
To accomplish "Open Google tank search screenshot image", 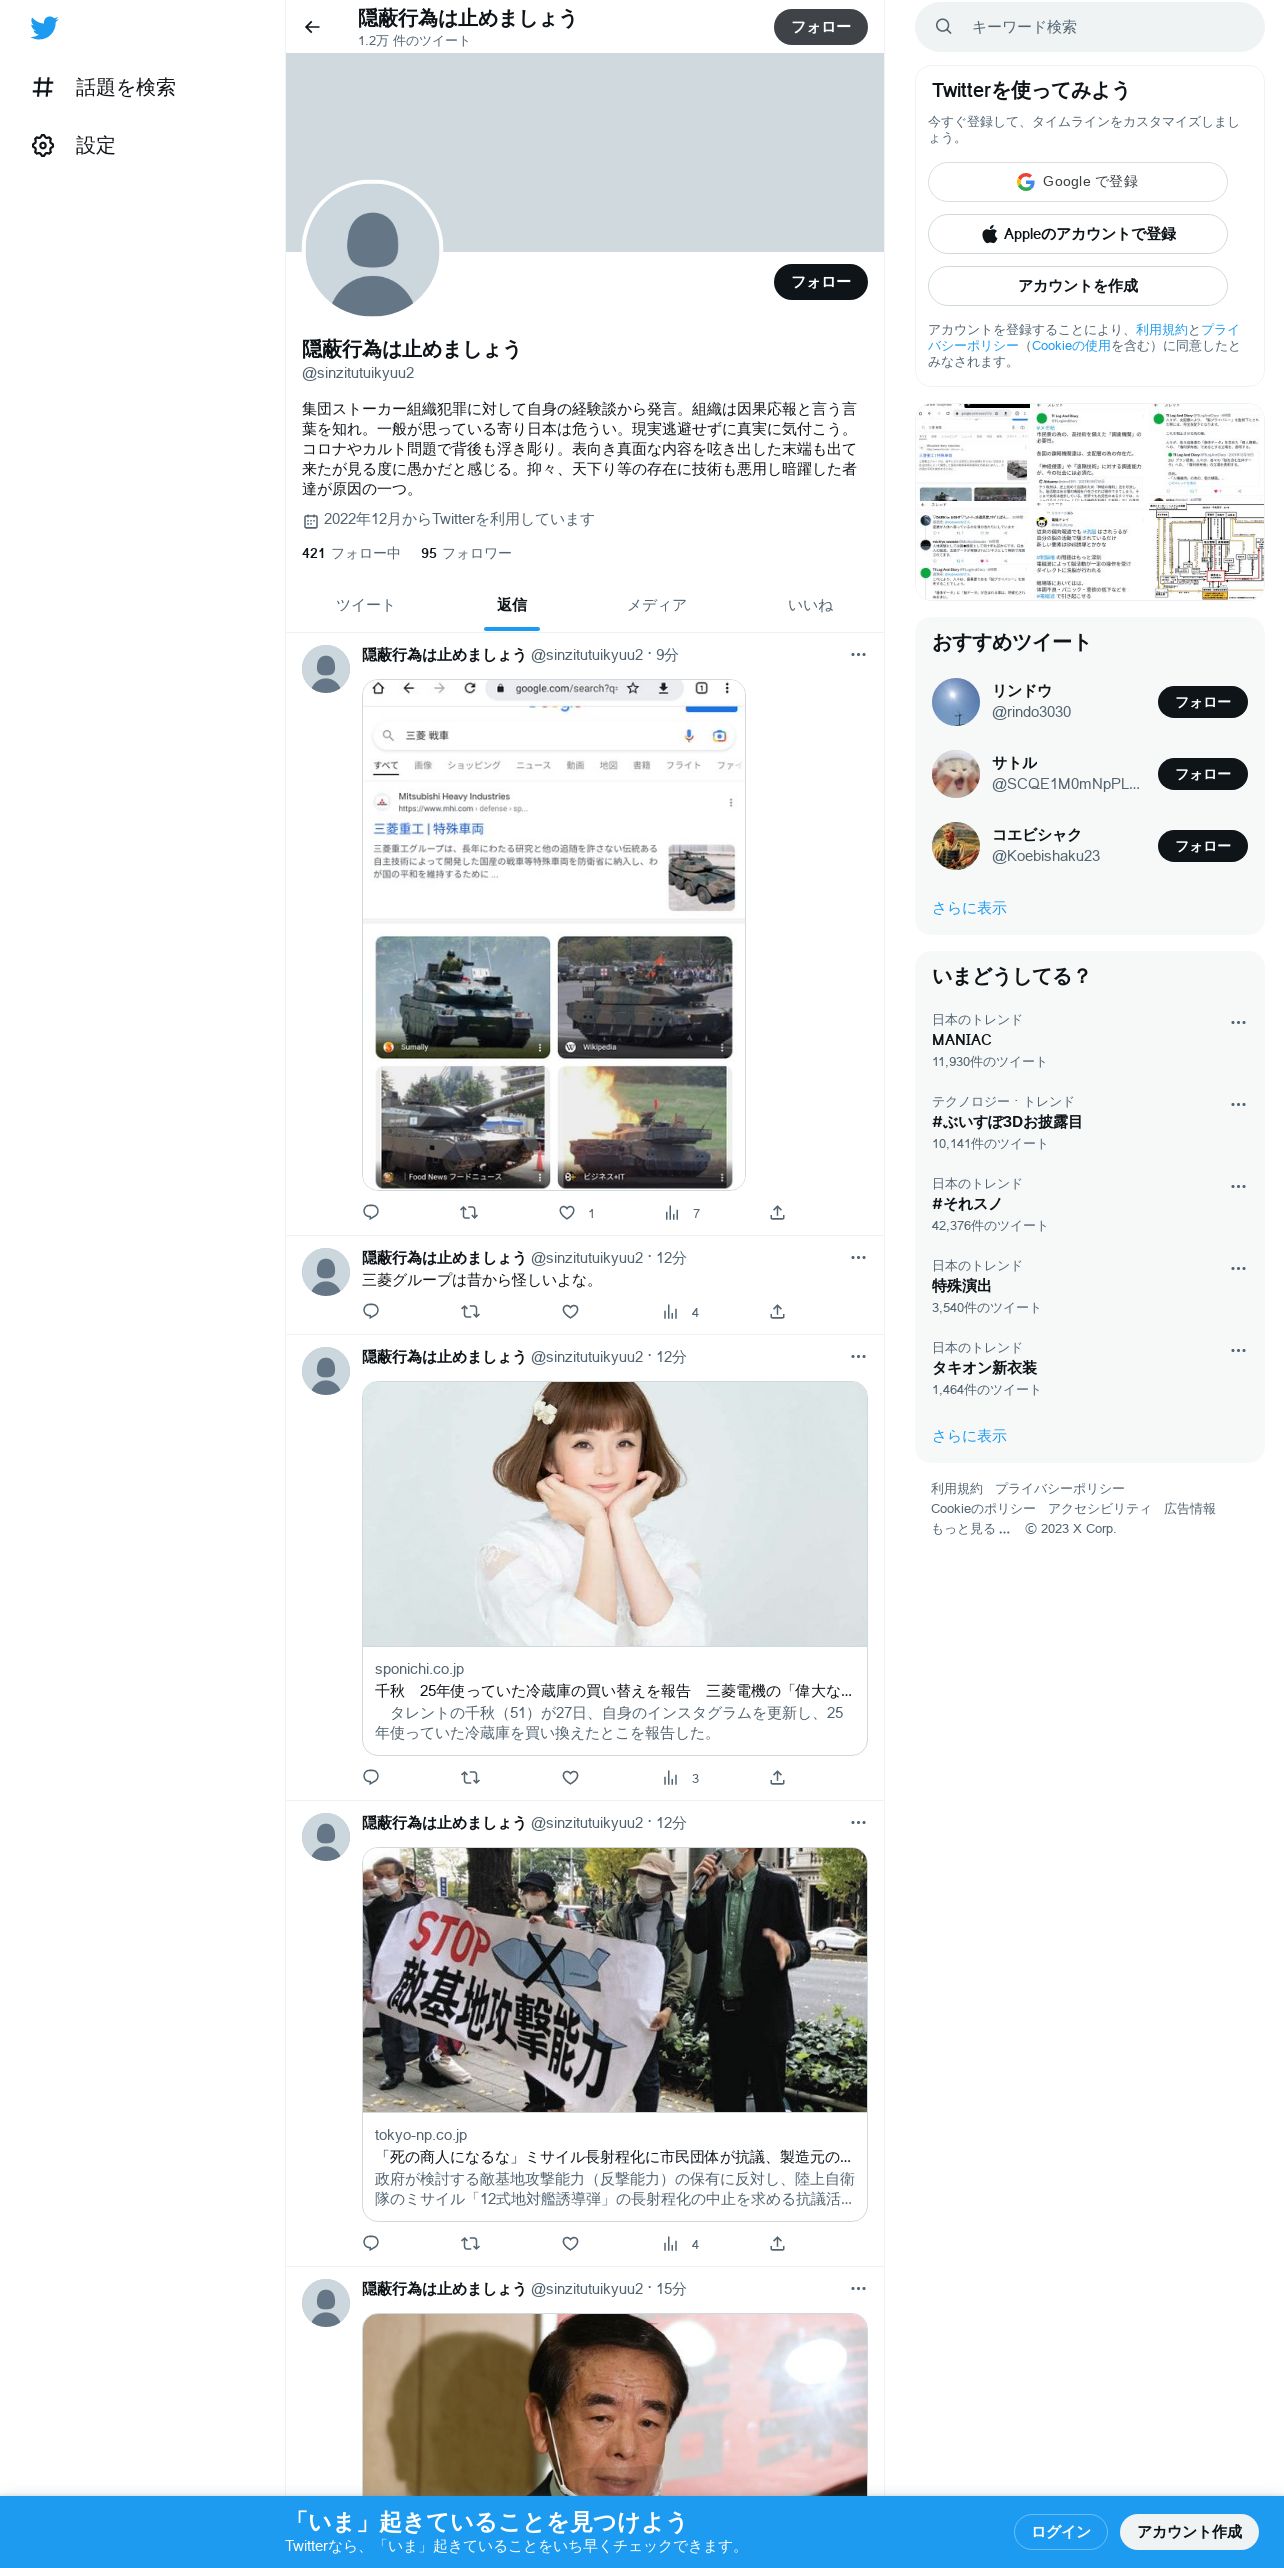I will [554, 934].
